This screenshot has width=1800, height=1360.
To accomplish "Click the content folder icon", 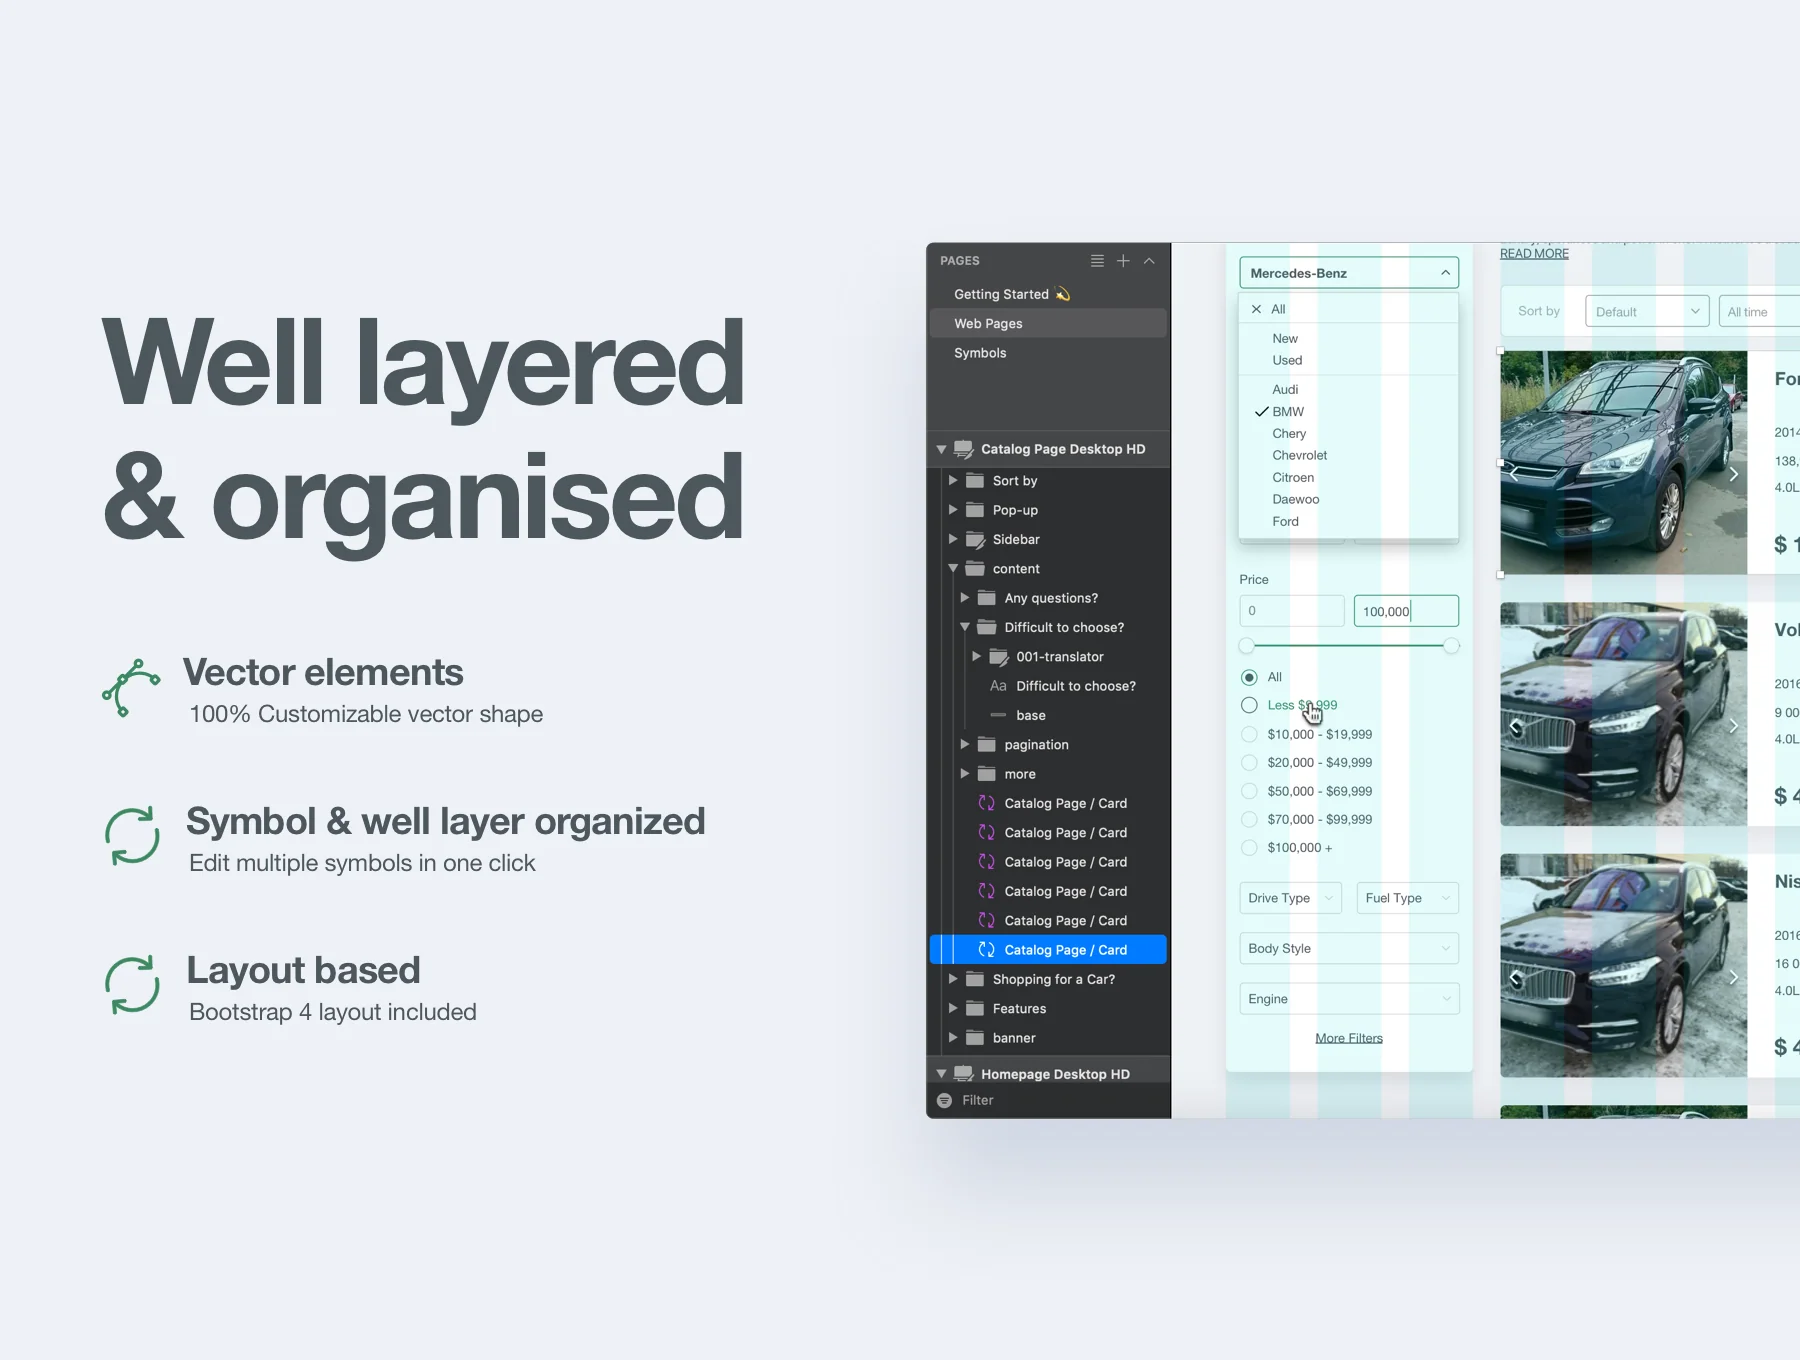I will (975, 568).
